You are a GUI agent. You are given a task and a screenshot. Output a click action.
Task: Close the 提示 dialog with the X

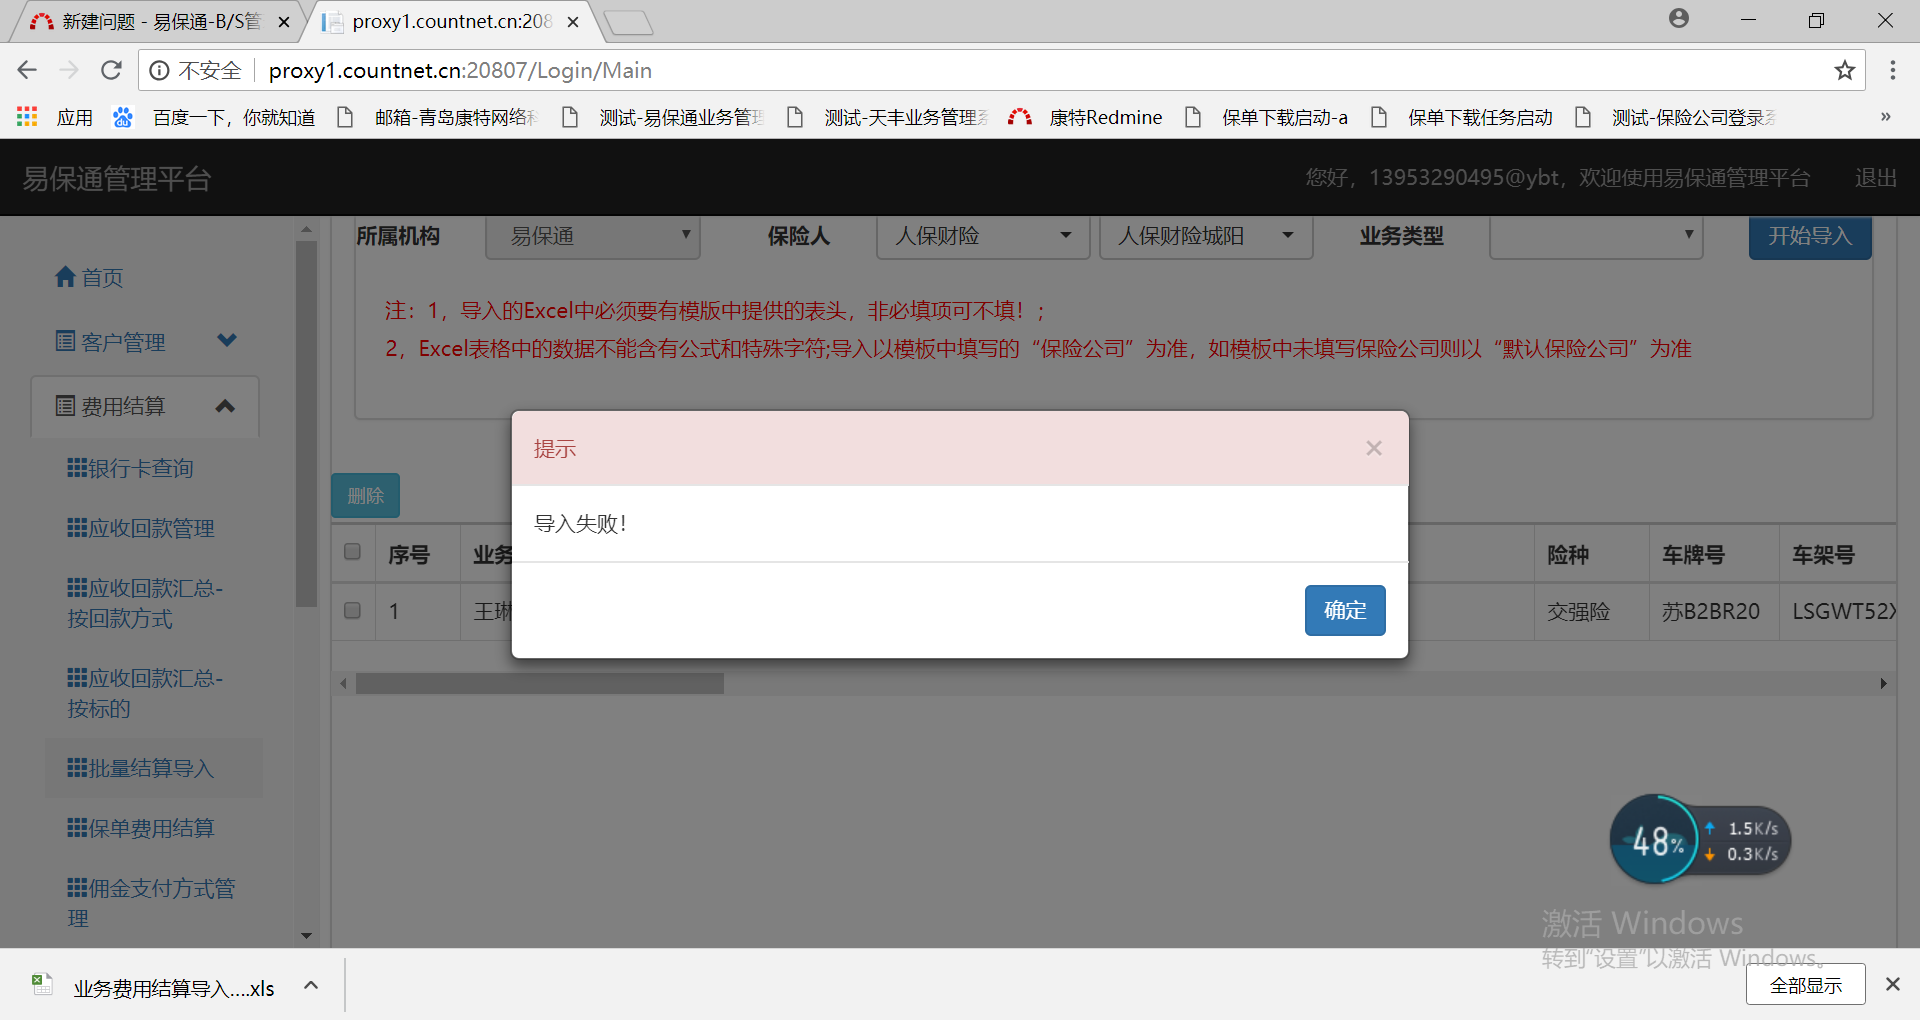point(1374,448)
